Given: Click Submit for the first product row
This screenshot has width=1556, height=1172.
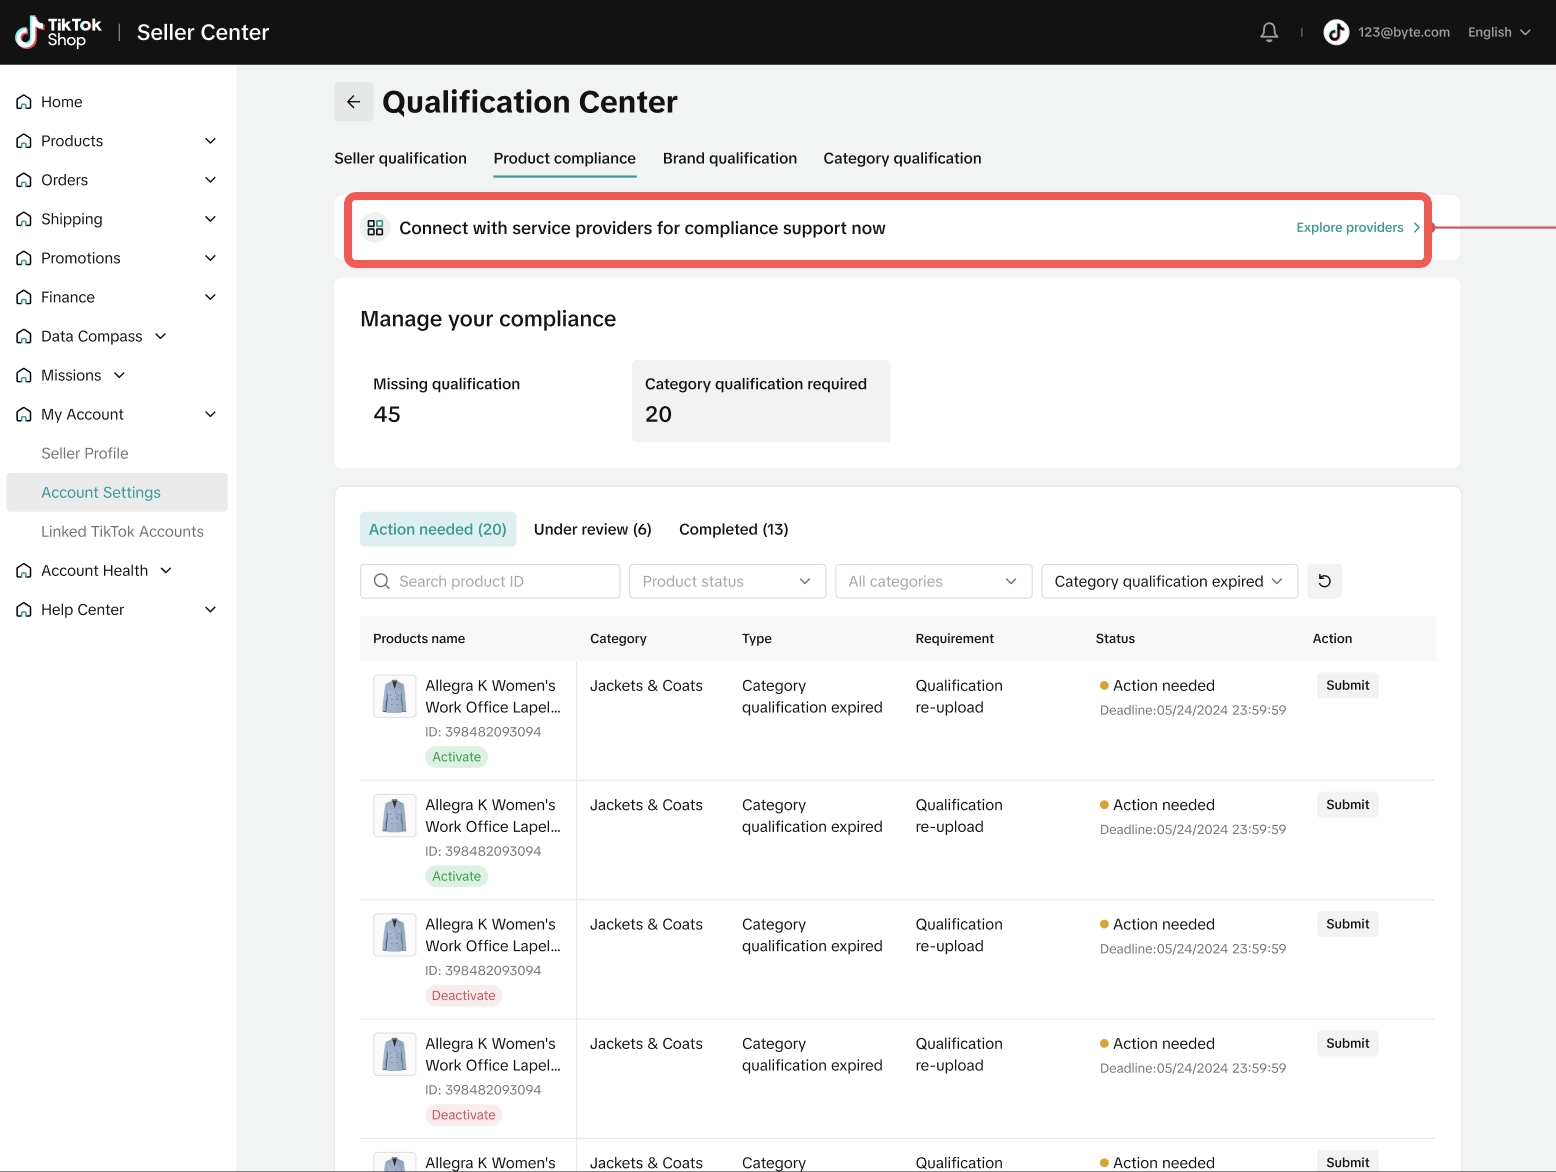Looking at the screenshot, I should (x=1346, y=685).
